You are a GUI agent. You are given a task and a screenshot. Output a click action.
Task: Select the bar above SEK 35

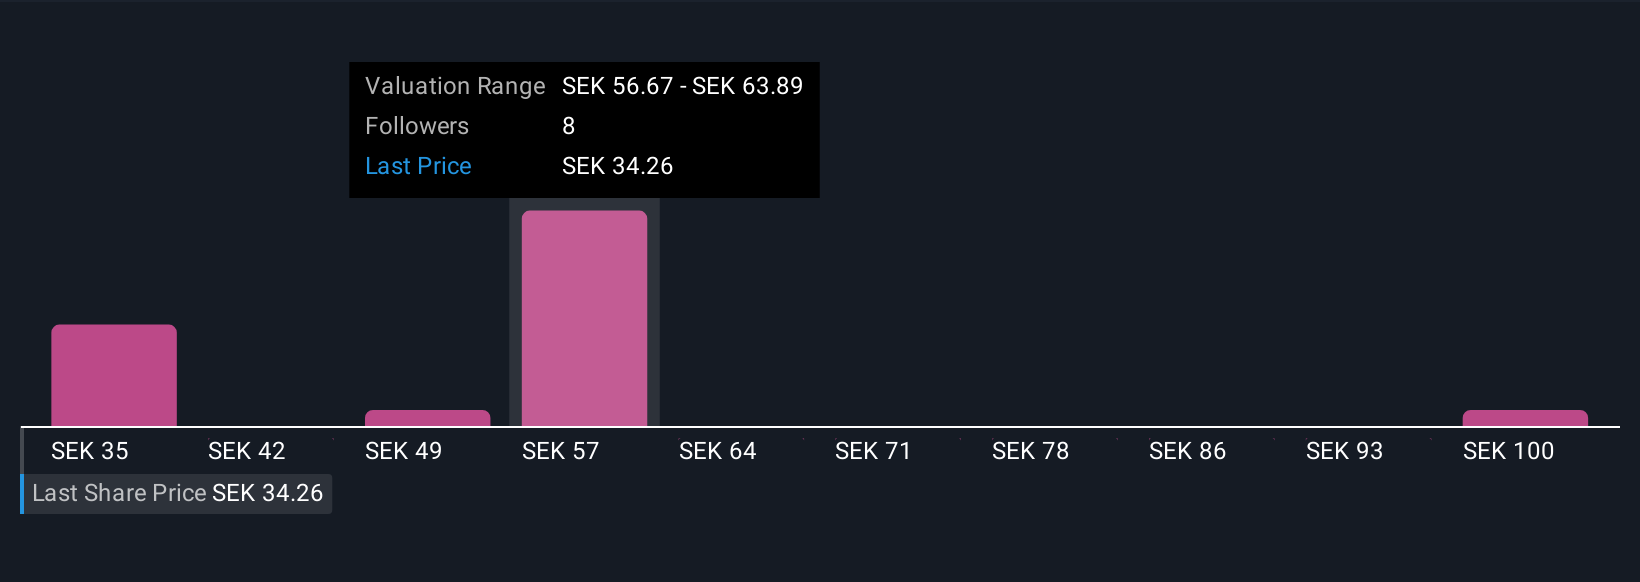point(114,375)
